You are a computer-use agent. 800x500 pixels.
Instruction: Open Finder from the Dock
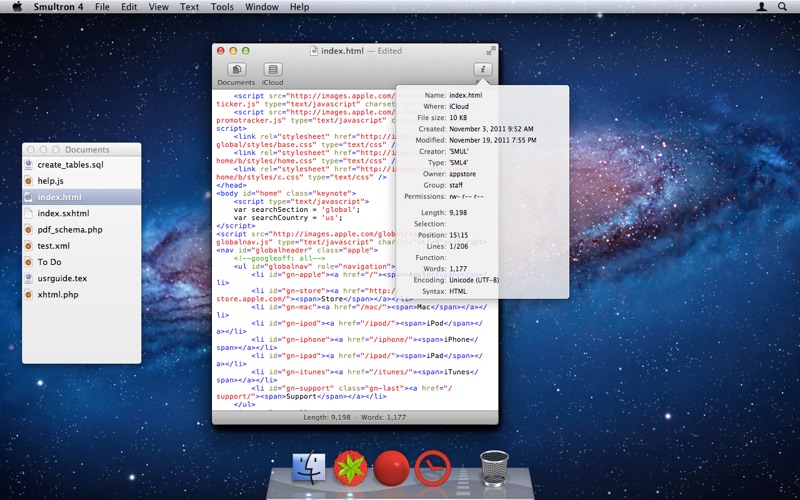[x=309, y=468]
